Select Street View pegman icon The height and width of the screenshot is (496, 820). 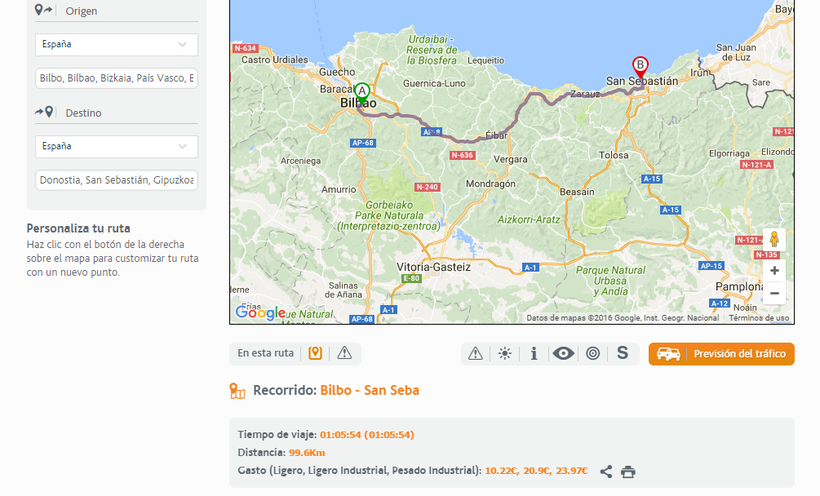point(774,240)
